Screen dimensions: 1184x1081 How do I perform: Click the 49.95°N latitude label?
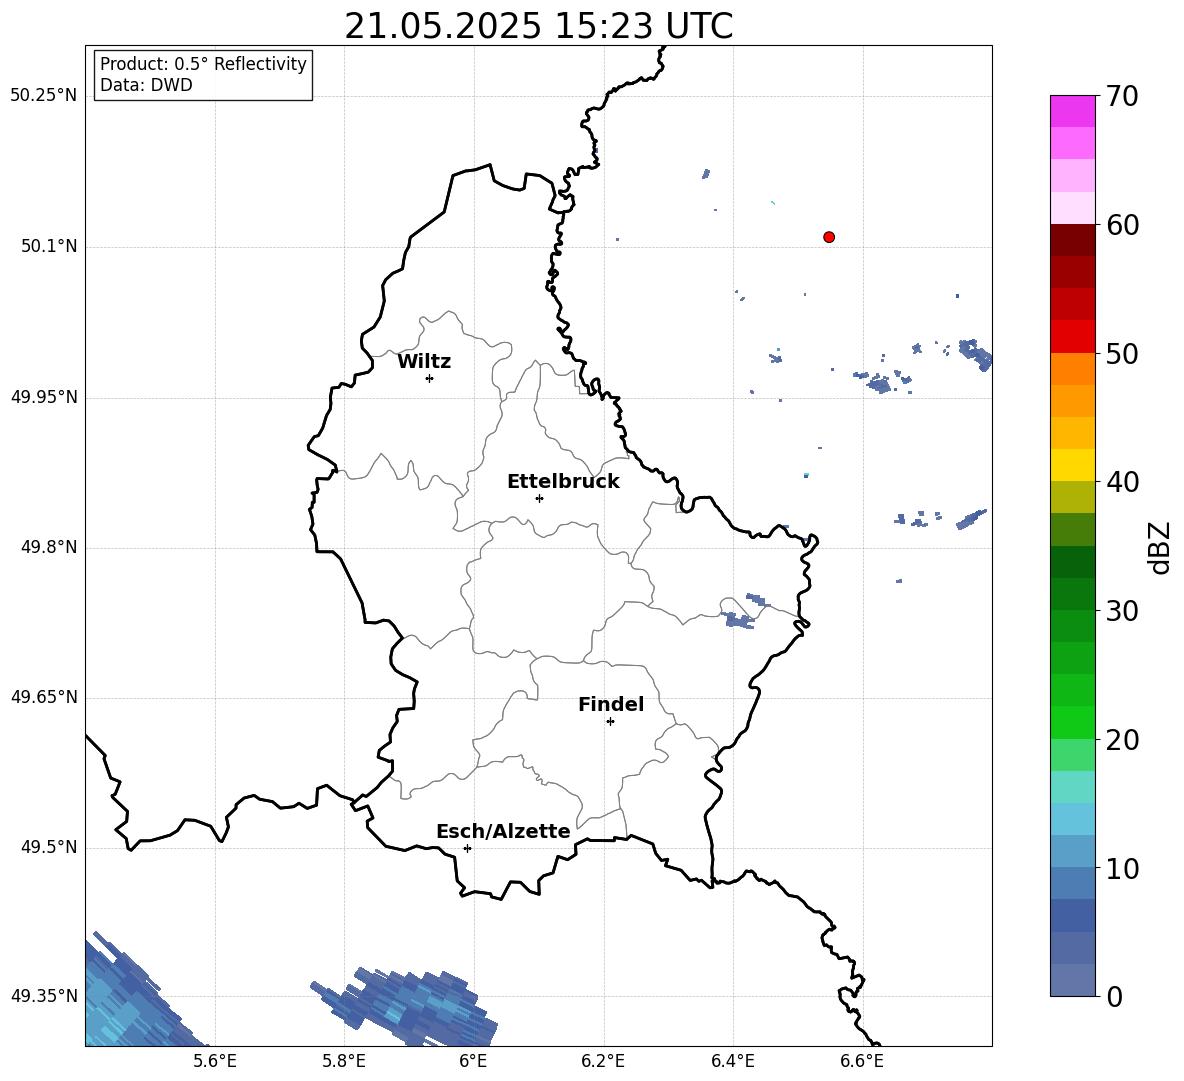coord(44,396)
